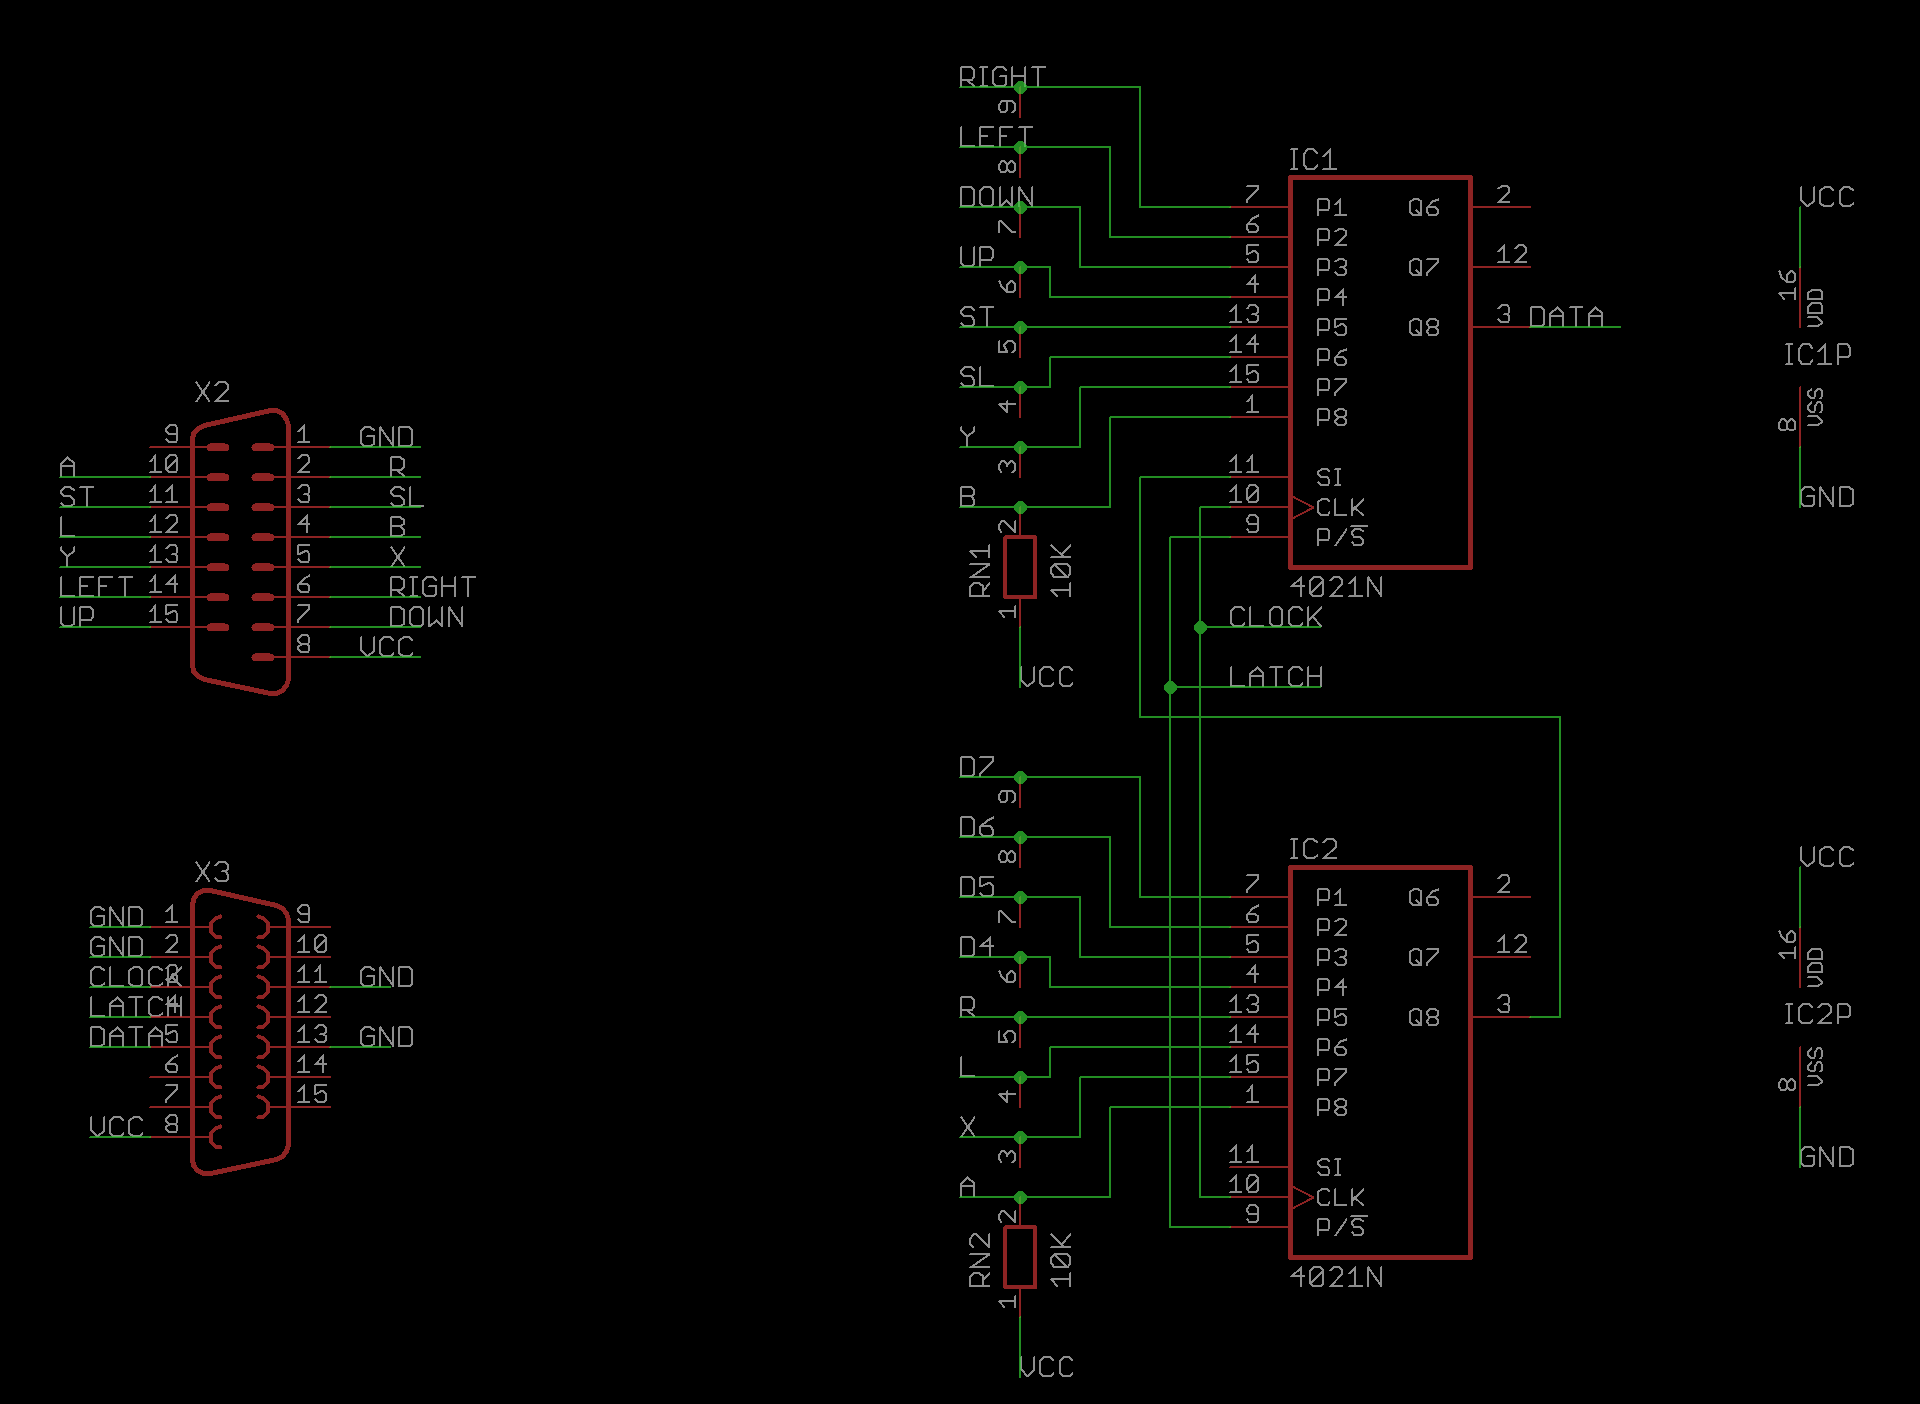Click the UP label on X2 pin 15

click(x=76, y=617)
